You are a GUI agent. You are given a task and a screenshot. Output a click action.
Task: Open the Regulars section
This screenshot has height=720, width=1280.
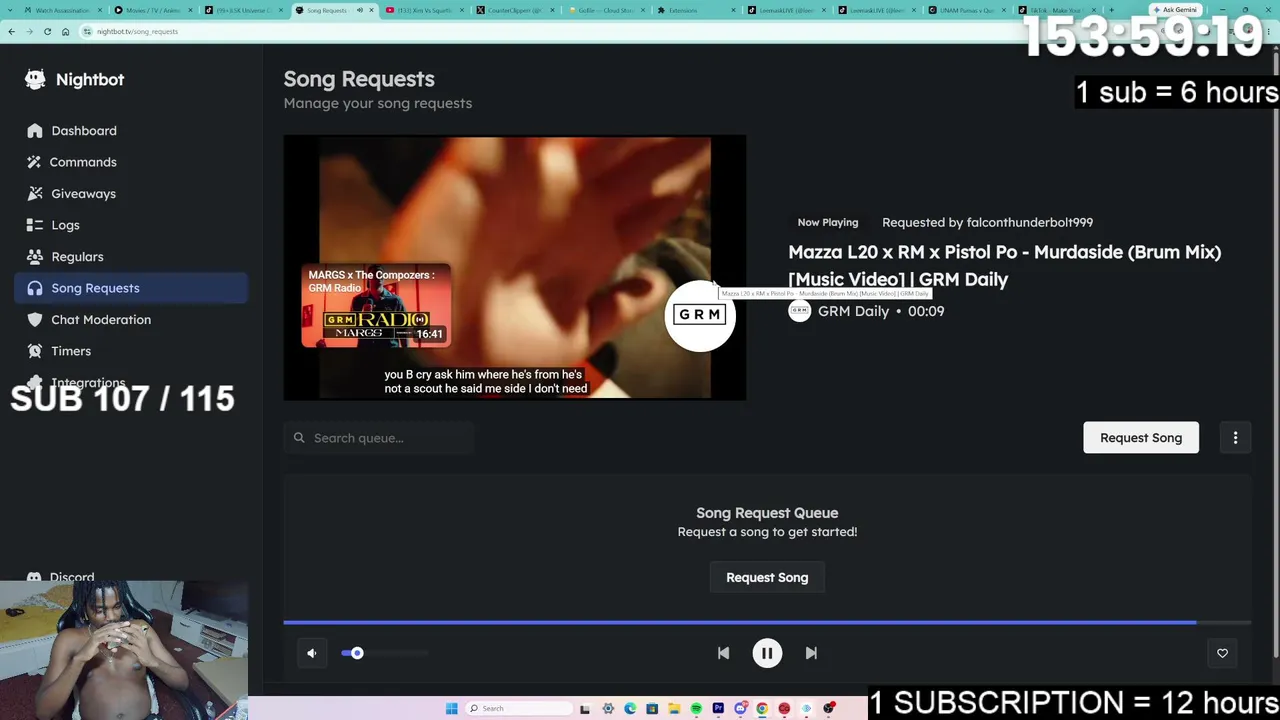point(131,257)
